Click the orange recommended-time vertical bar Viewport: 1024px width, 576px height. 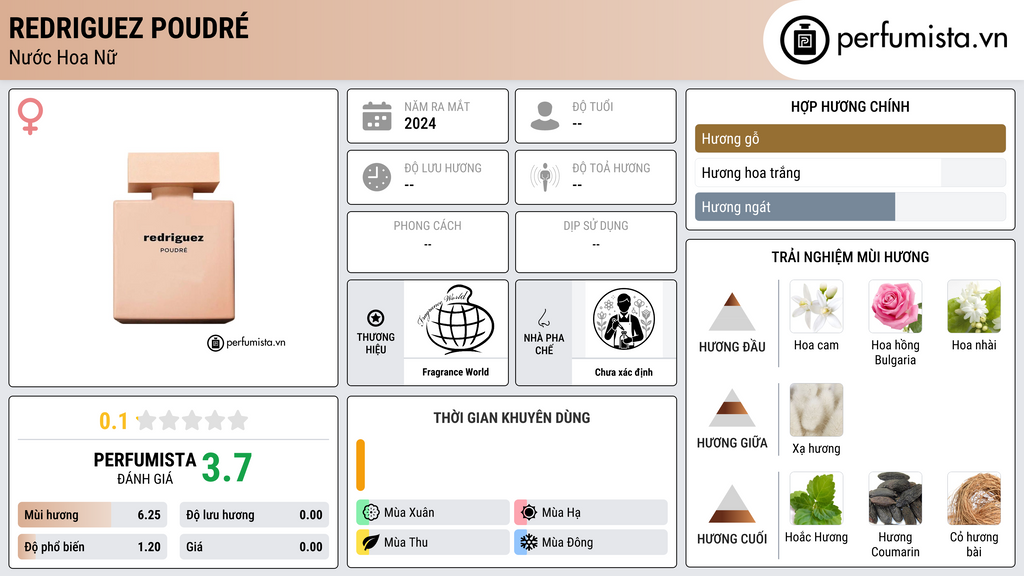pyautogui.click(x=360, y=464)
